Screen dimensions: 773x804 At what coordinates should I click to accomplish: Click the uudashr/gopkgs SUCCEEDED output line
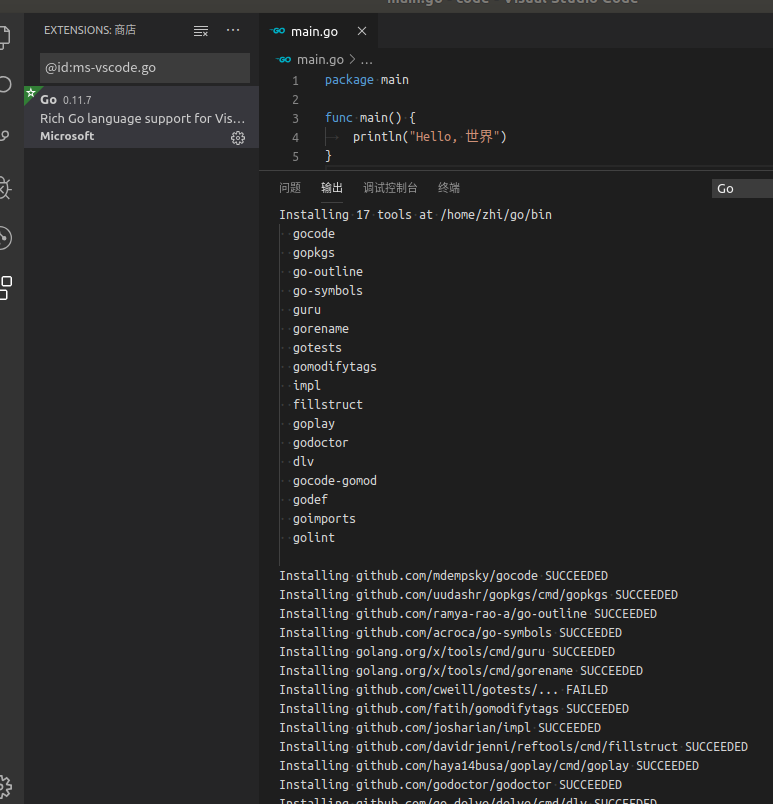(x=478, y=595)
